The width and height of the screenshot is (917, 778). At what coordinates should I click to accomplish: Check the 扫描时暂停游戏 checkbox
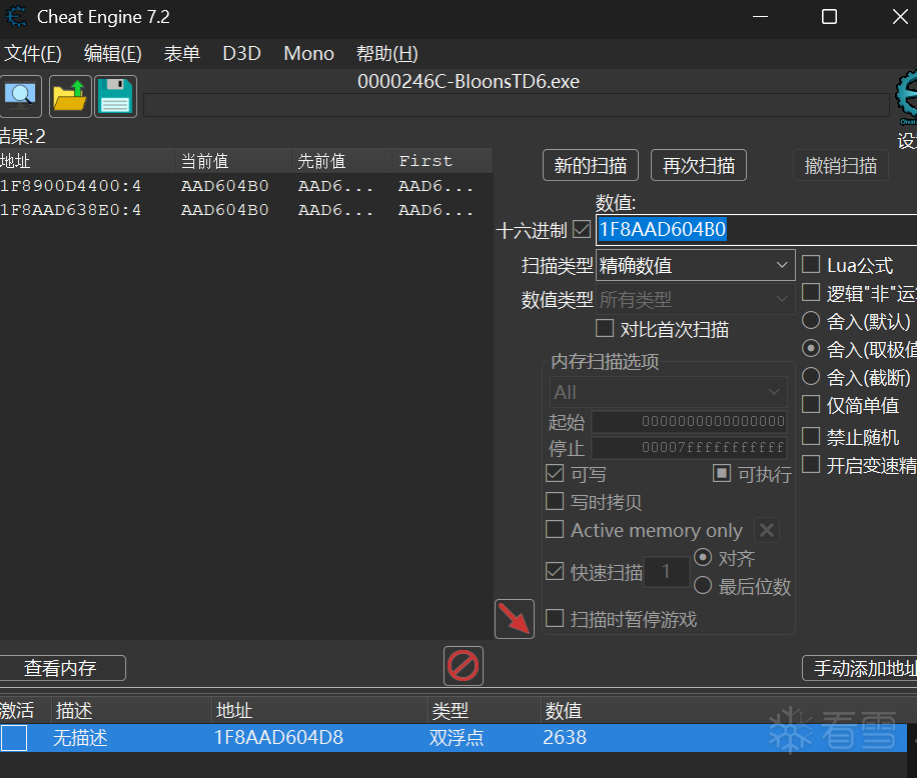pyautogui.click(x=554, y=618)
